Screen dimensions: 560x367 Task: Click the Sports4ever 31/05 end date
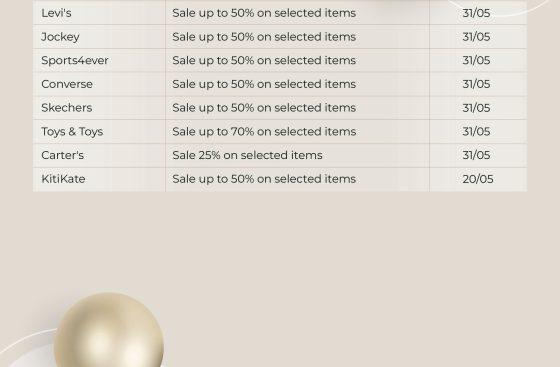pos(476,61)
